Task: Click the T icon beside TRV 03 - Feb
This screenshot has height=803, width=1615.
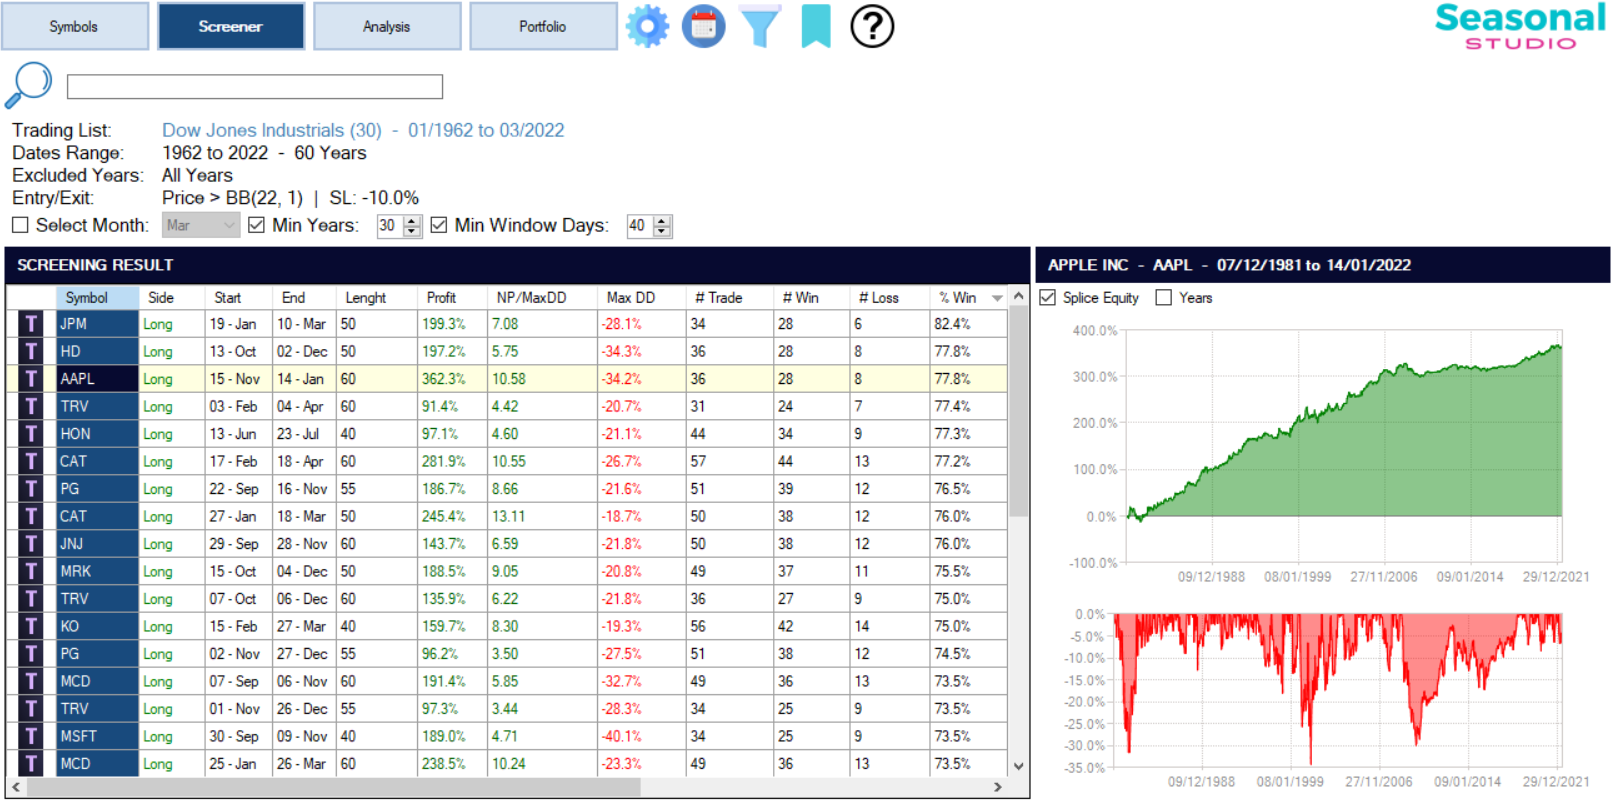Action: [31, 406]
